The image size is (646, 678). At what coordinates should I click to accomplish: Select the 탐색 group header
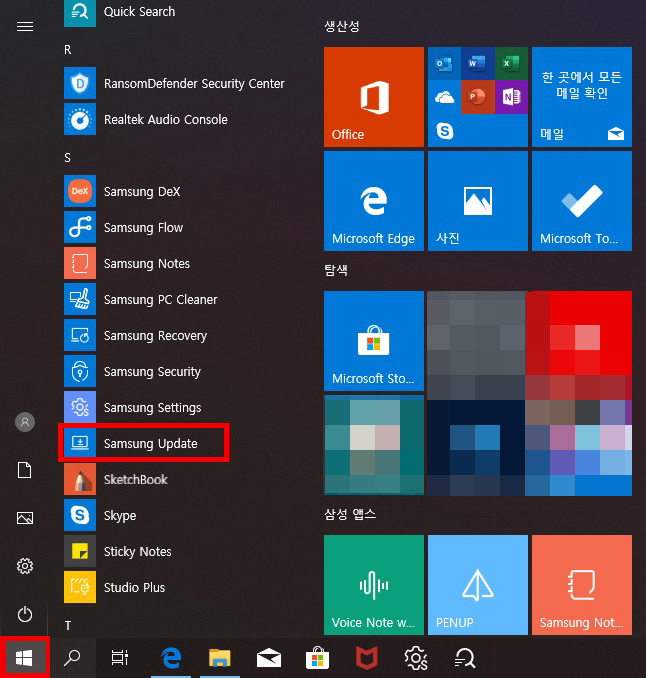(336, 270)
